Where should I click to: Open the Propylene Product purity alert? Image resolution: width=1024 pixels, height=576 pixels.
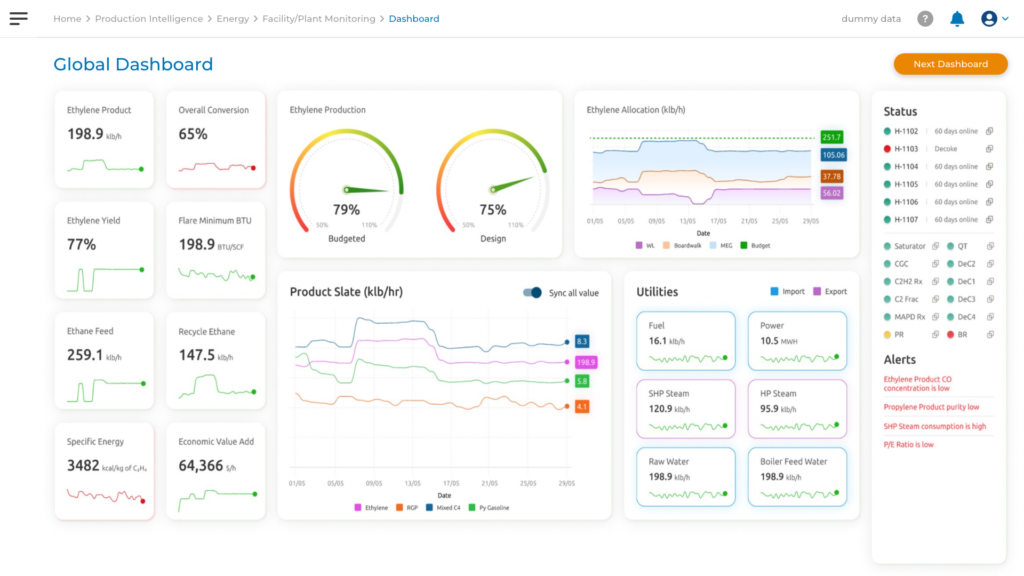click(931, 407)
